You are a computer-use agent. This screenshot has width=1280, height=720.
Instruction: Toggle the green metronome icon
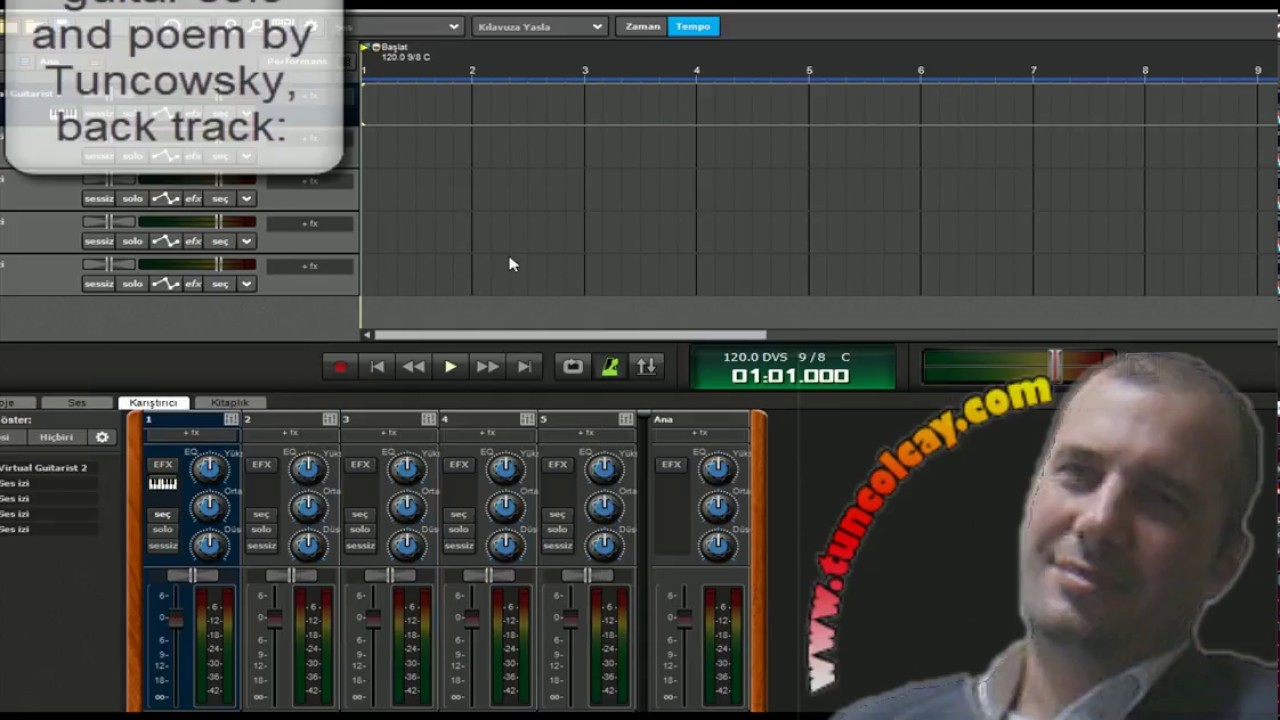(x=610, y=367)
